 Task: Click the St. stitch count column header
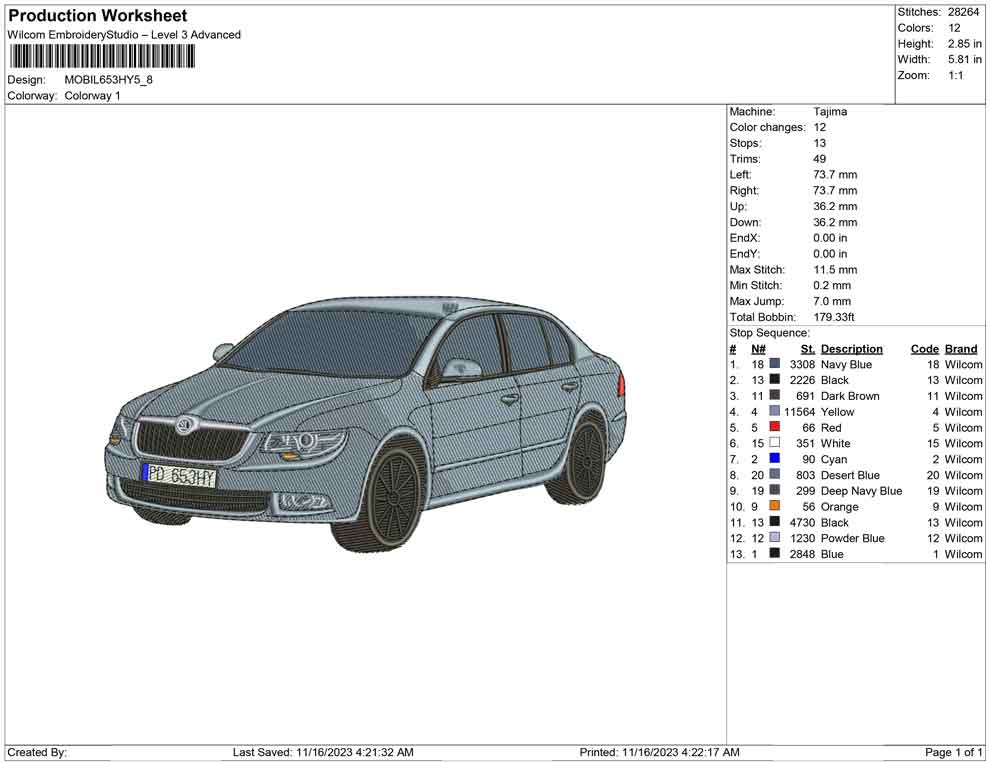point(807,349)
